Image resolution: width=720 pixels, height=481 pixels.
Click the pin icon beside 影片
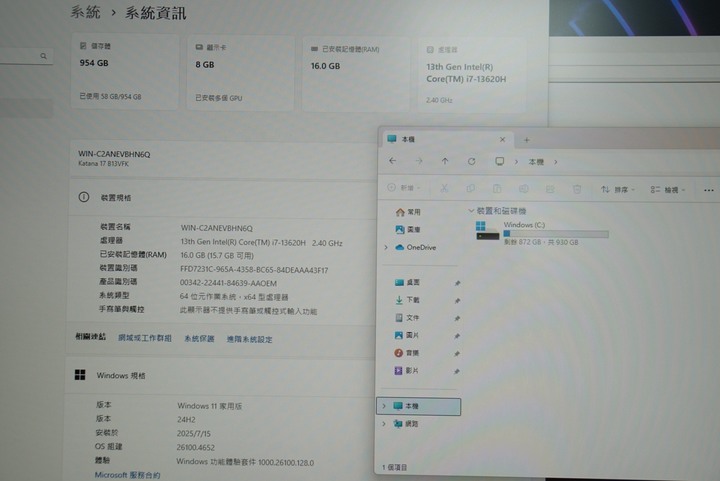coord(456,371)
